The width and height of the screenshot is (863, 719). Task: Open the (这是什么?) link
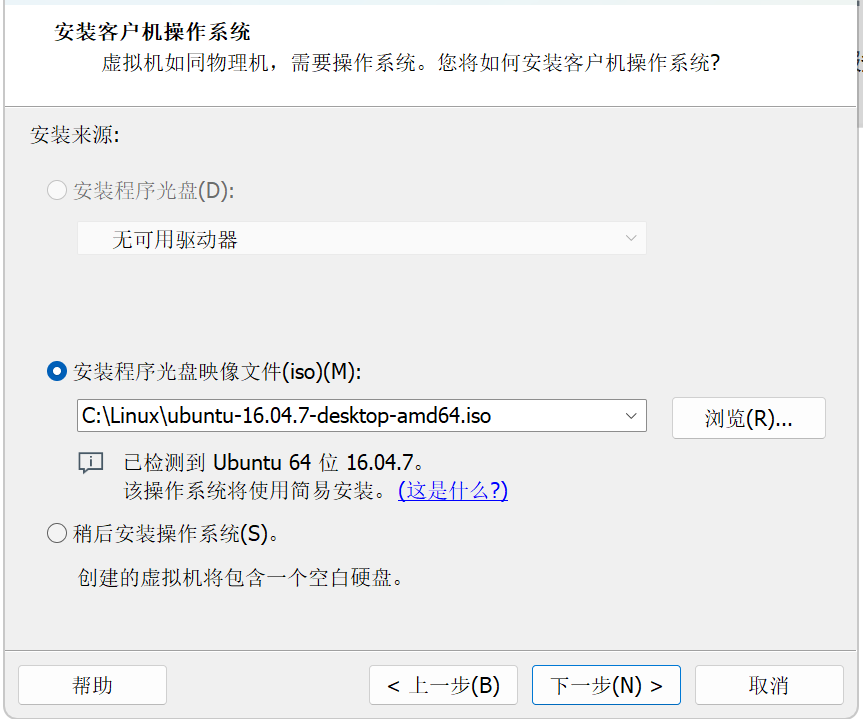[x=452, y=490]
